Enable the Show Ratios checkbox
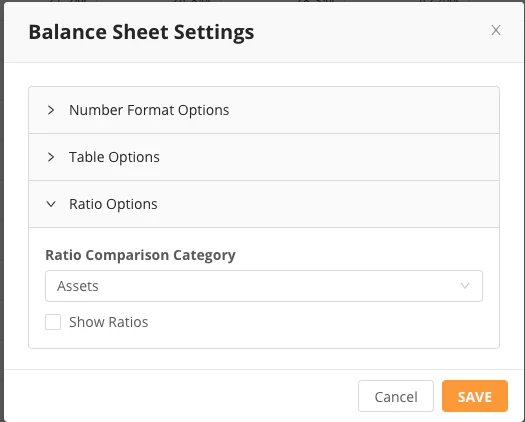 pyautogui.click(x=53, y=322)
